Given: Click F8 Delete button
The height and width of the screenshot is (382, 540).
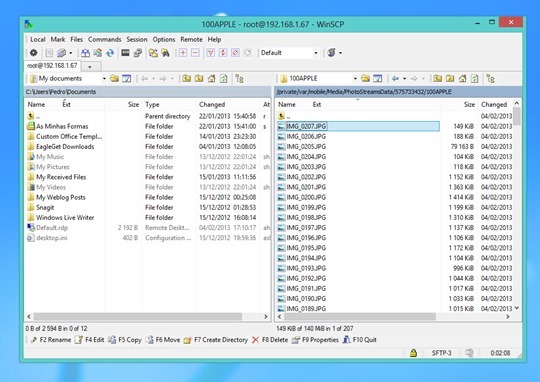Looking at the screenshot, I should click(270, 340).
